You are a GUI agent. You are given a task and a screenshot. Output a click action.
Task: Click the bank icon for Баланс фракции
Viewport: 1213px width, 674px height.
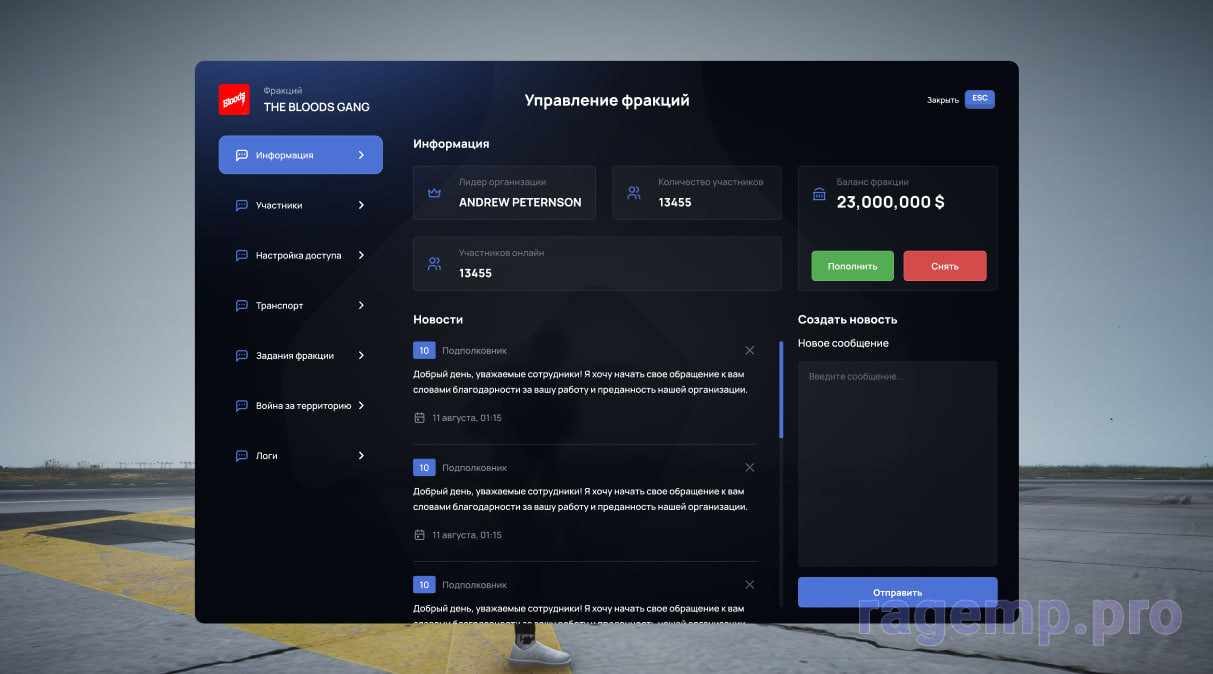pos(819,193)
